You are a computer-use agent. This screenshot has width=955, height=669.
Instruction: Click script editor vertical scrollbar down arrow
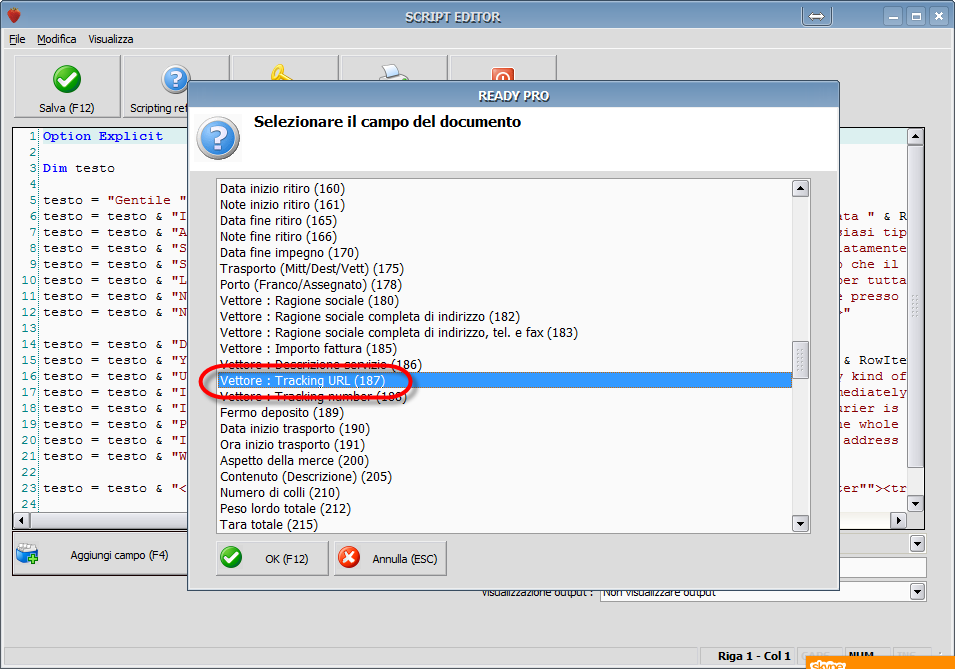[915, 503]
